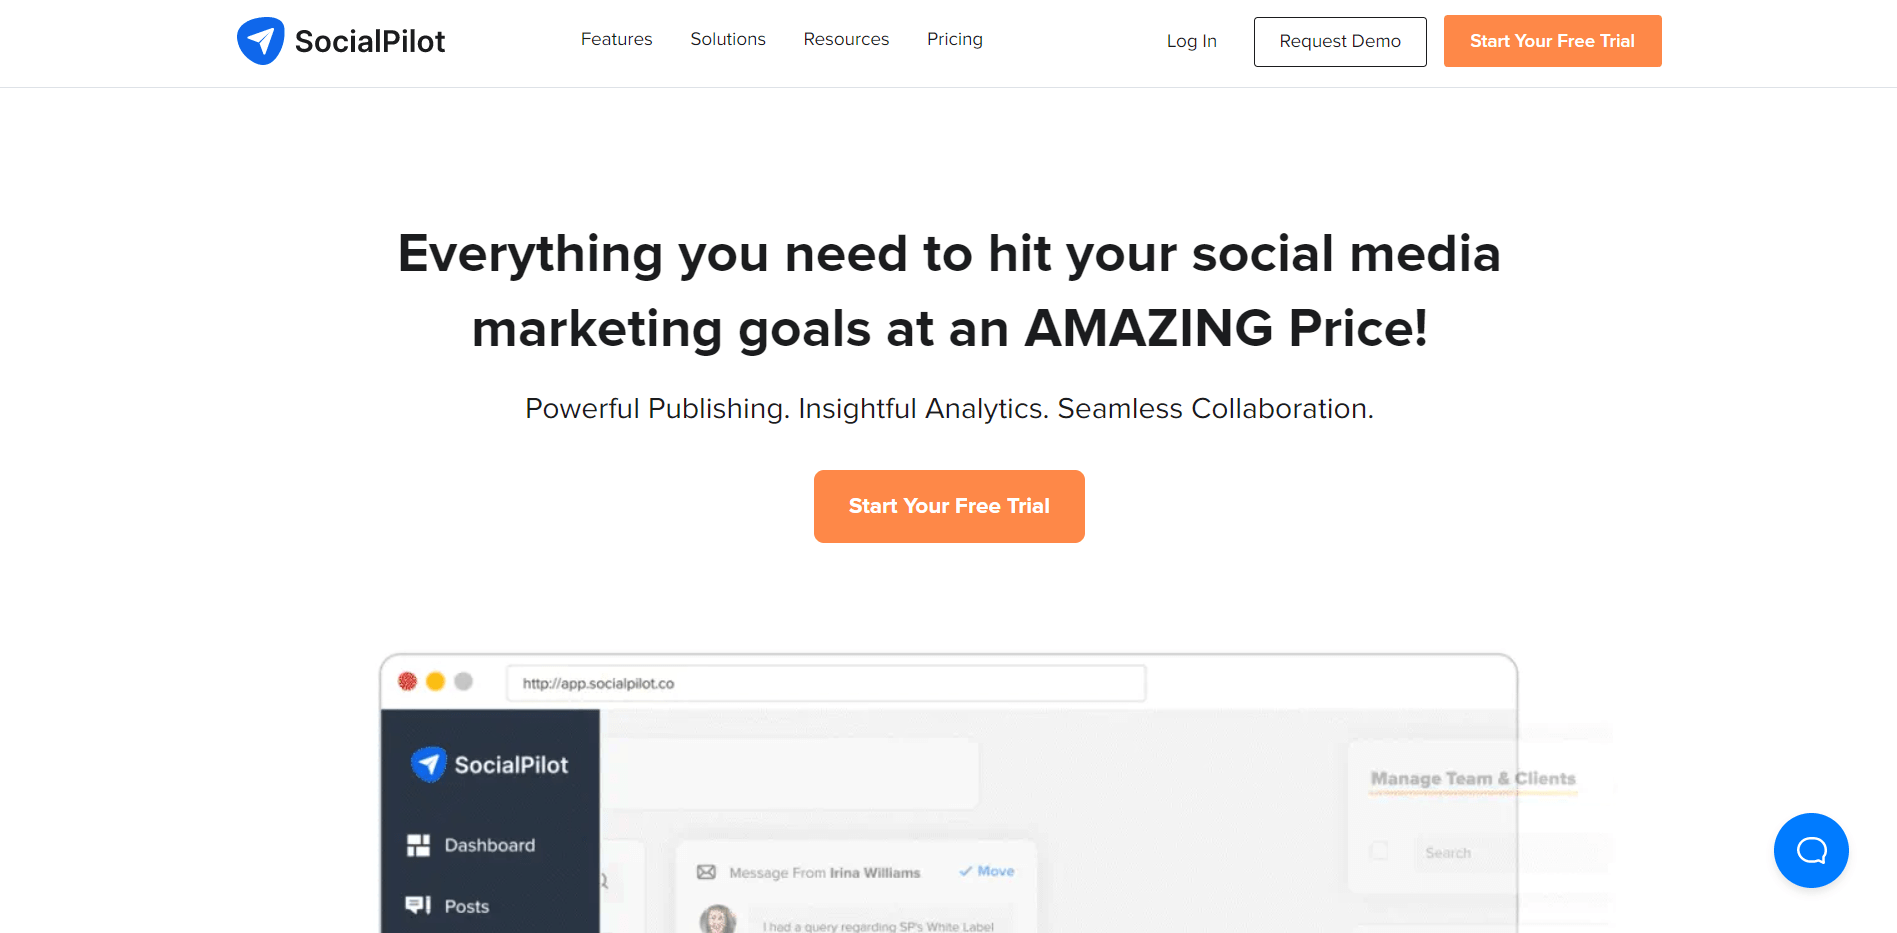Click the red traffic light dot
The width and height of the screenshot is (1897, 933).
coord(408,681)
